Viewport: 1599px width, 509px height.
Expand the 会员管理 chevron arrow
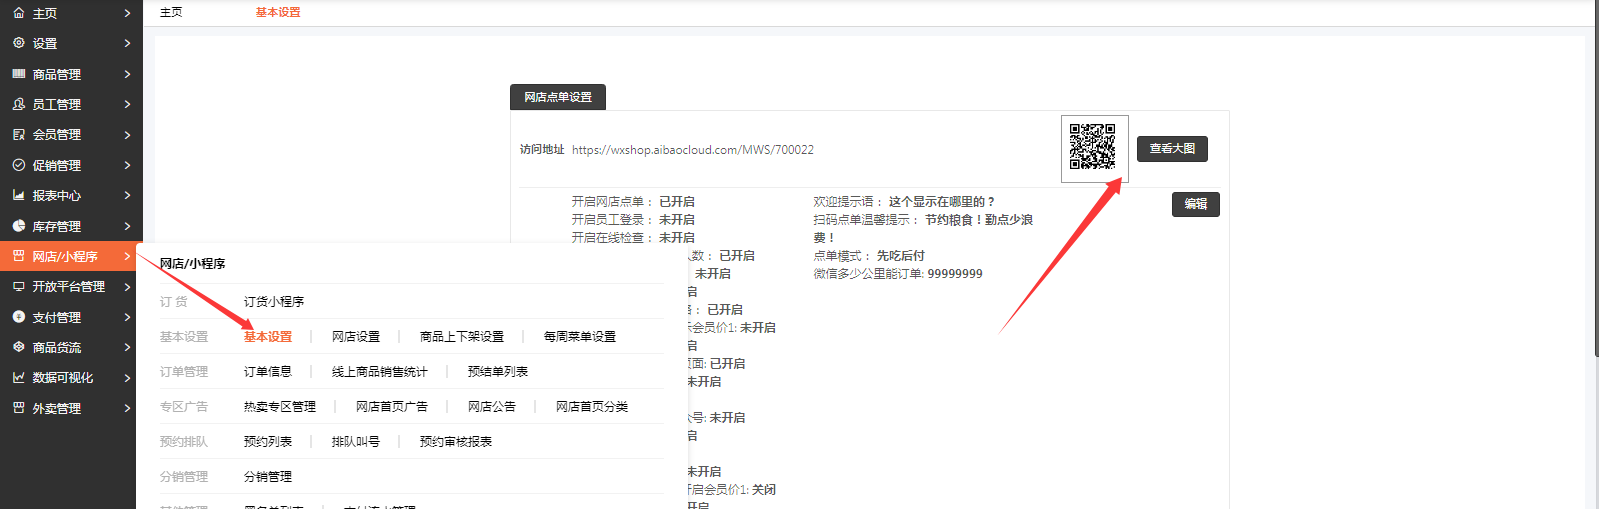(127, 135)
